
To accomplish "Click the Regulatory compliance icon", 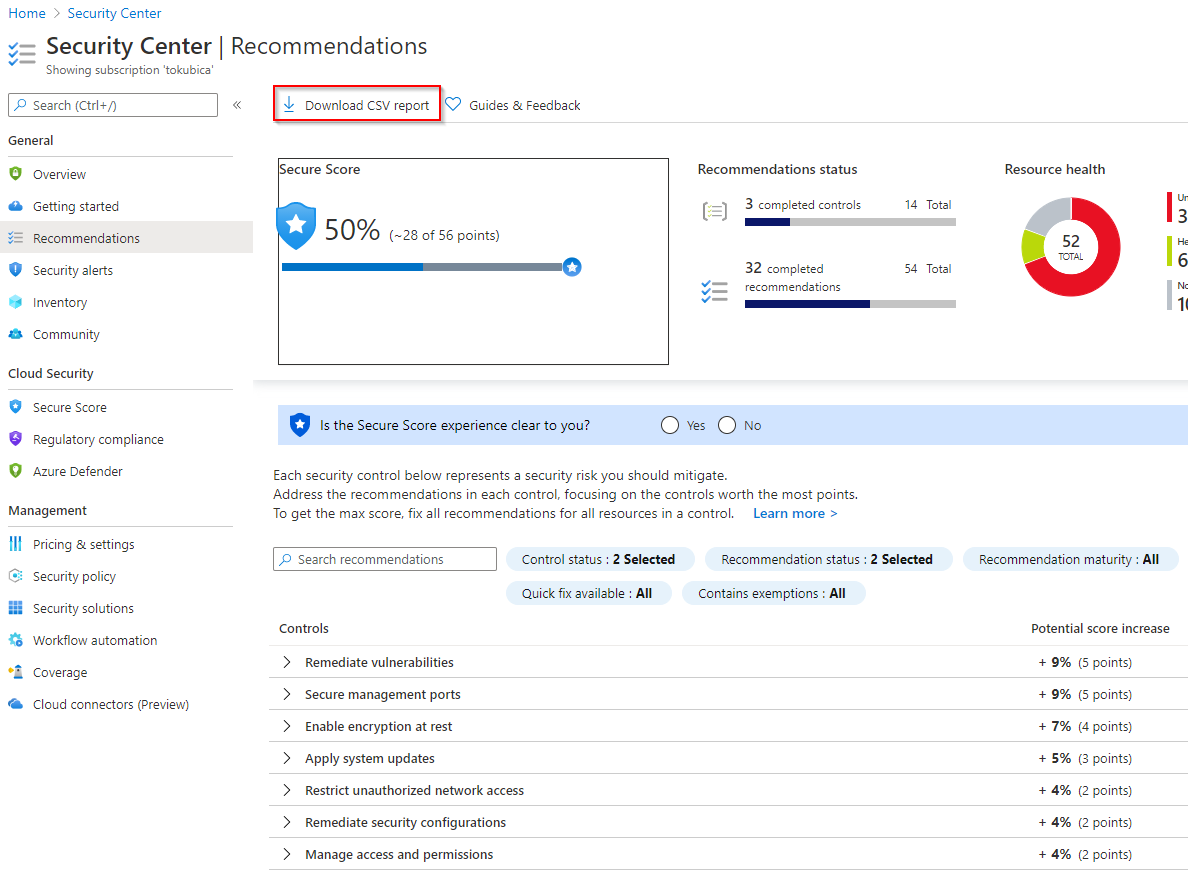I will pyautogui.click(x=15, y=439).
